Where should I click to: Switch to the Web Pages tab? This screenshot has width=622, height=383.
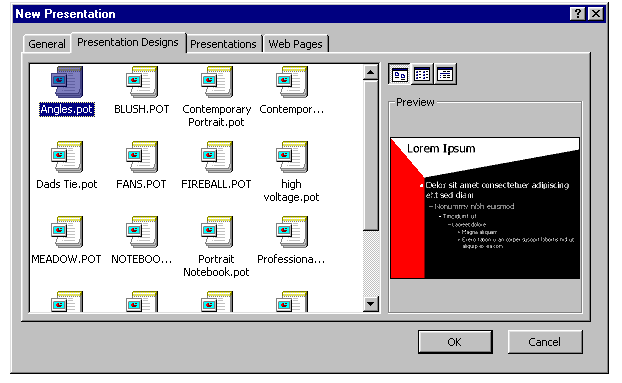[296, 44]
